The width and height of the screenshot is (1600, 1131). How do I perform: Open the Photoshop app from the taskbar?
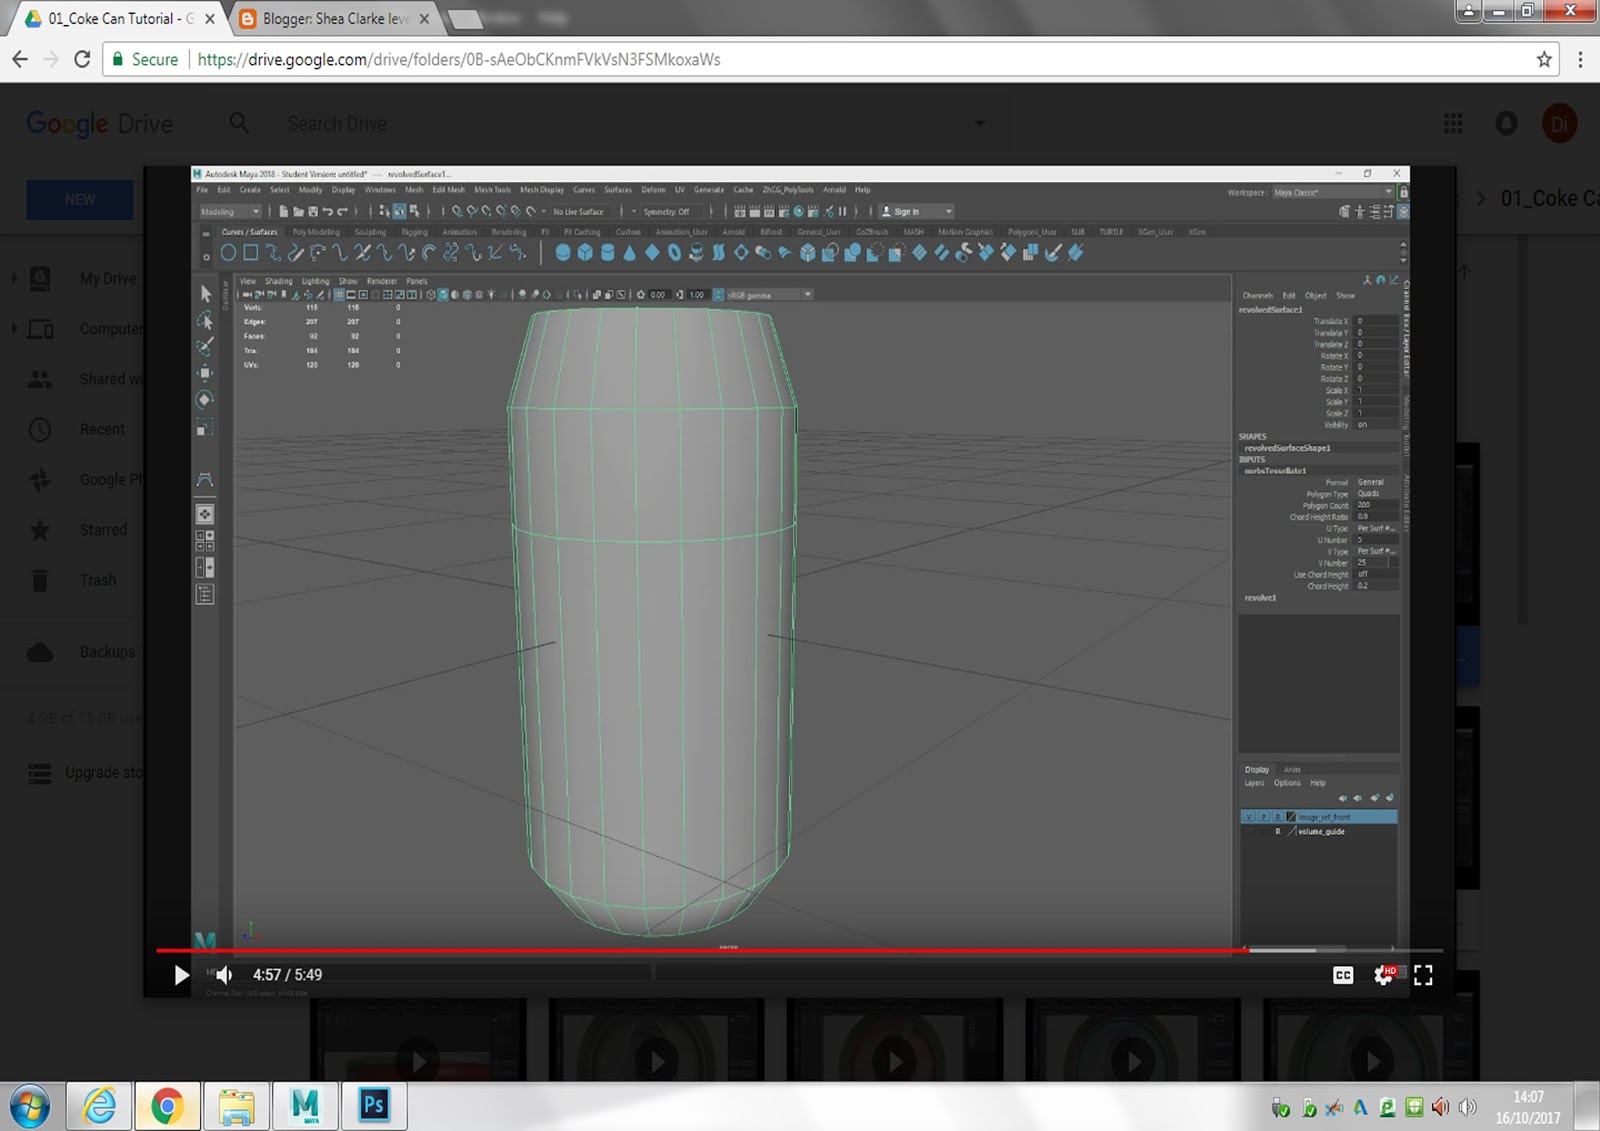tap(373, 1105)
